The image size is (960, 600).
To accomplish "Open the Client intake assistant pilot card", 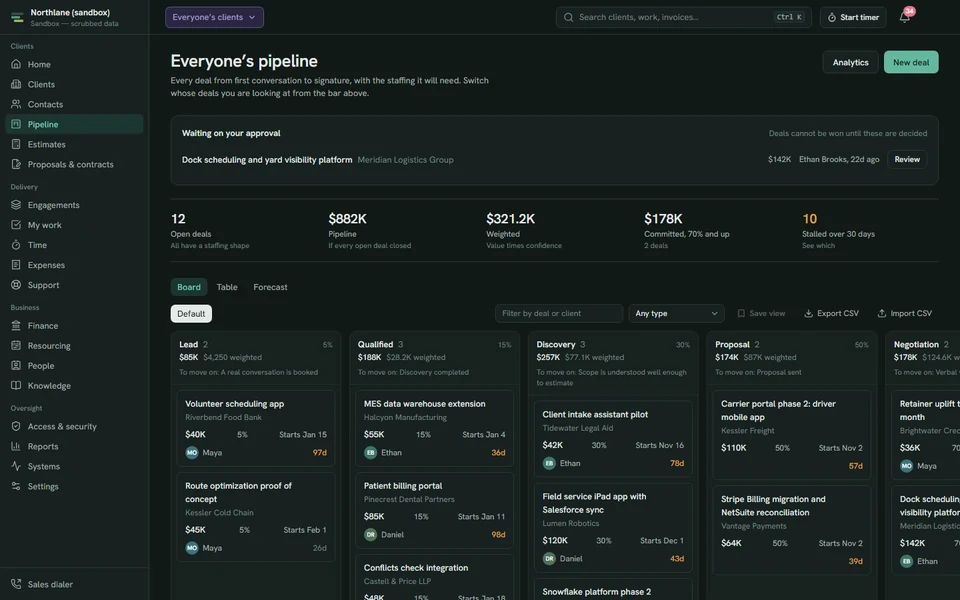I will (x=613, y=439).
